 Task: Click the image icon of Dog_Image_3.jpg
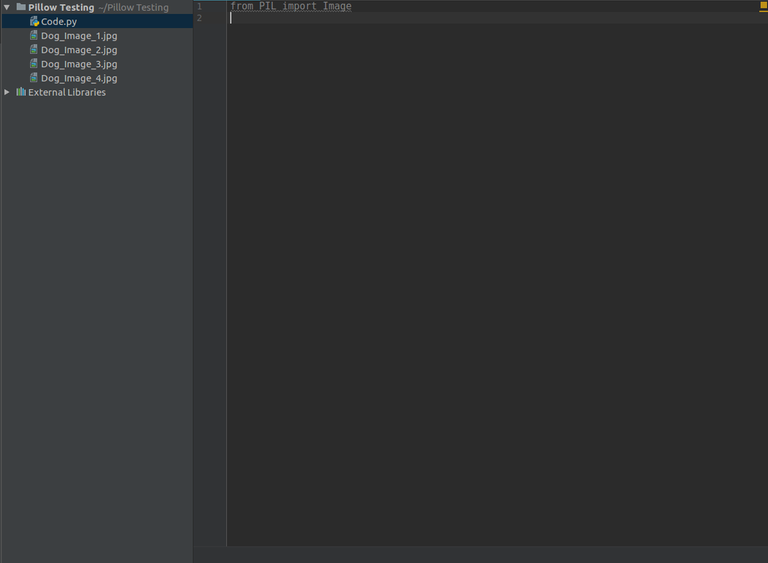(x=34, y=64)
